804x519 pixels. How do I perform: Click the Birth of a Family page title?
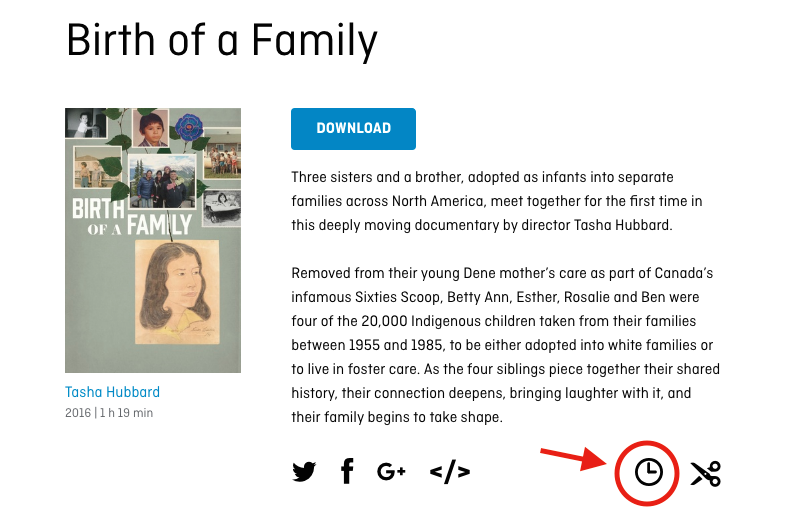222,41
